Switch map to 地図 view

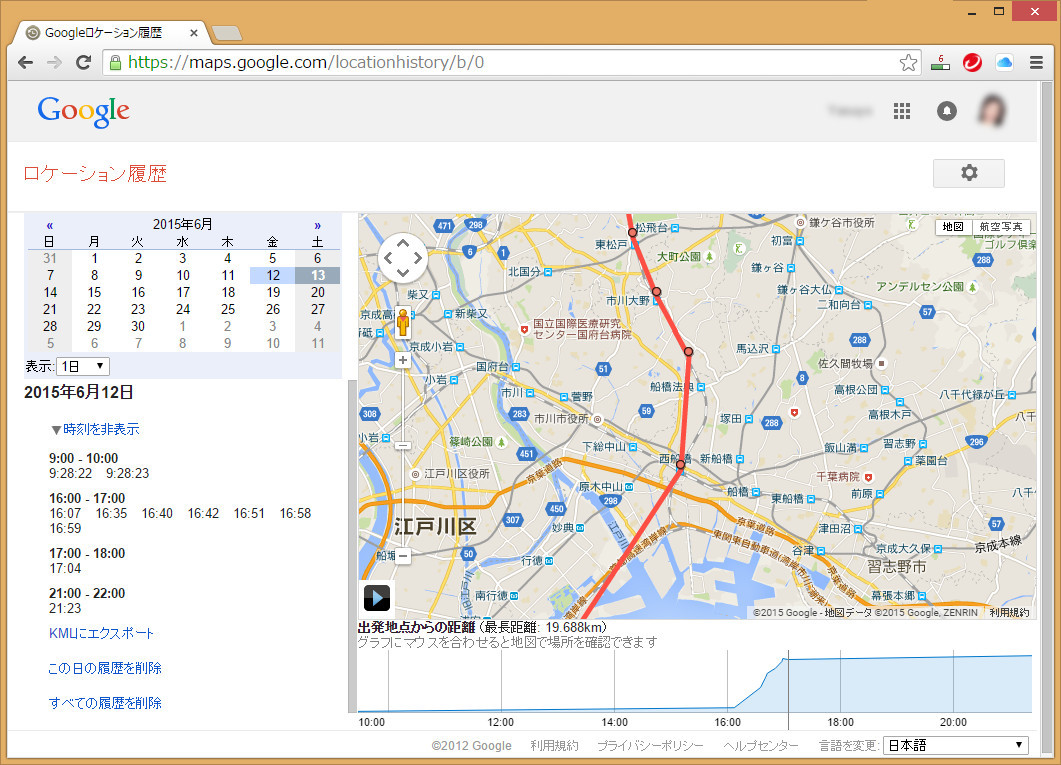953,227
